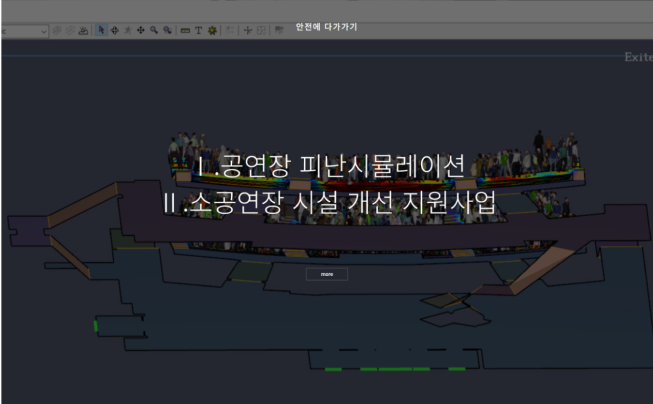This screenshot has width=653, height=404.
Task: Click the Exite label at top right
Action: pyautogui.click(x=637, y=58)
